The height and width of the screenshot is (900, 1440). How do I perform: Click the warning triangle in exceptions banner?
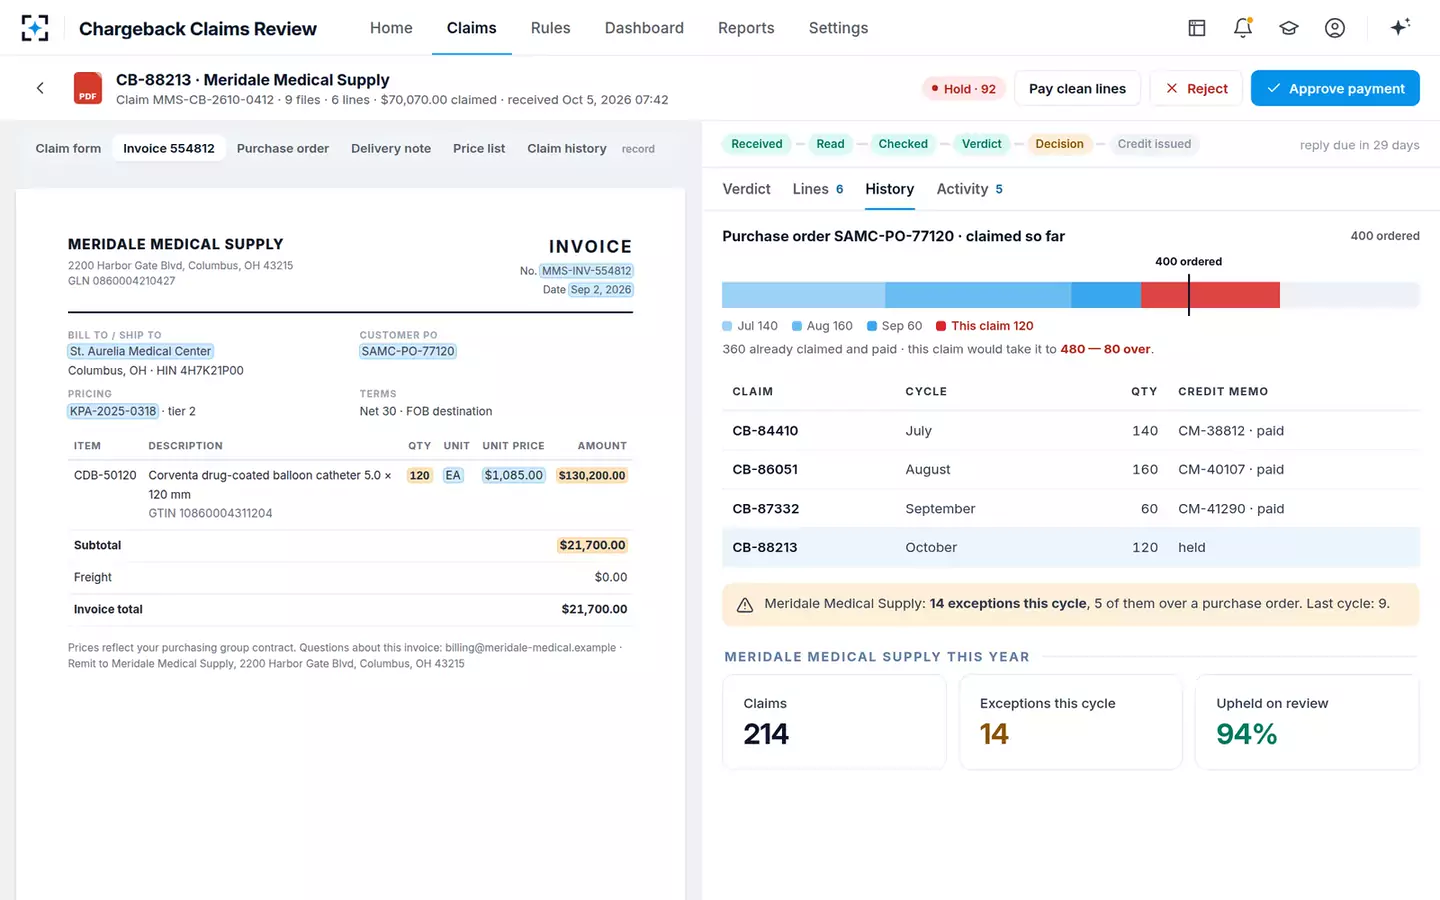tap(745, 604)
